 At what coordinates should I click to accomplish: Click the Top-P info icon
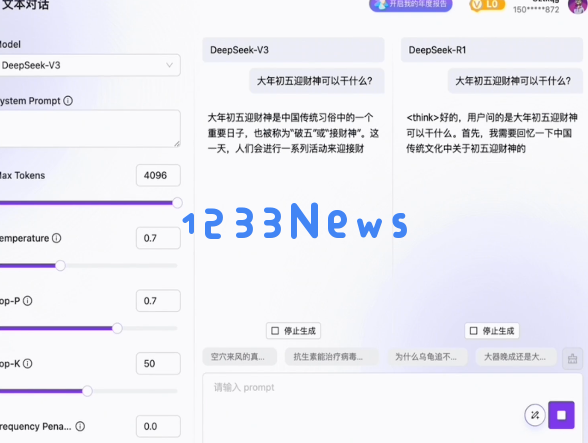click(x=28, y=301)
